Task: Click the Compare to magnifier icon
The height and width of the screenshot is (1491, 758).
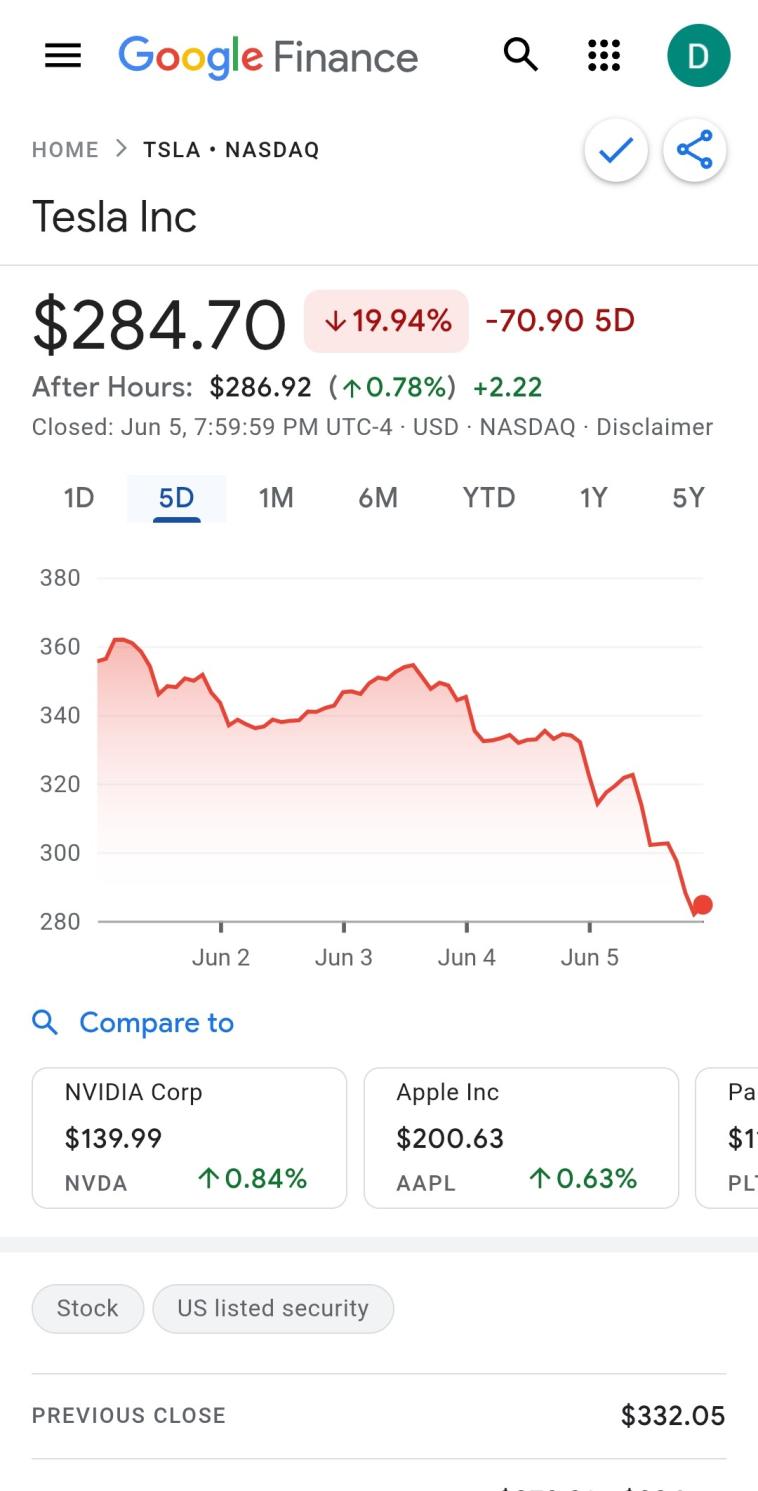Action: click(x=45, y=1022)
